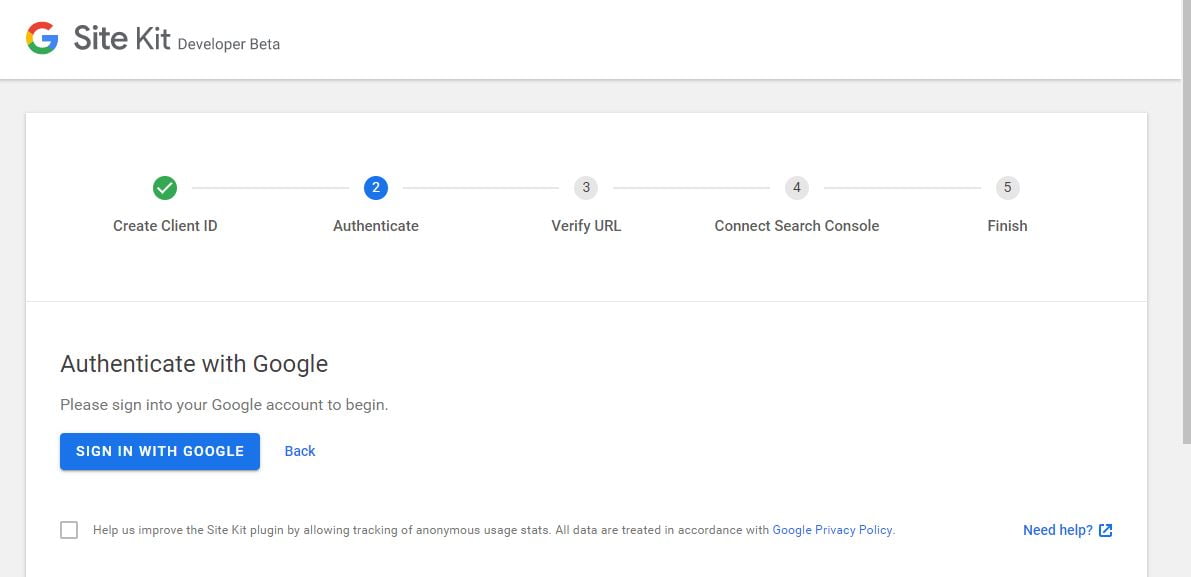This screenshot has height=577, width=1191.
Task: Click the blue circled step 2 icon
Action: 375,188
